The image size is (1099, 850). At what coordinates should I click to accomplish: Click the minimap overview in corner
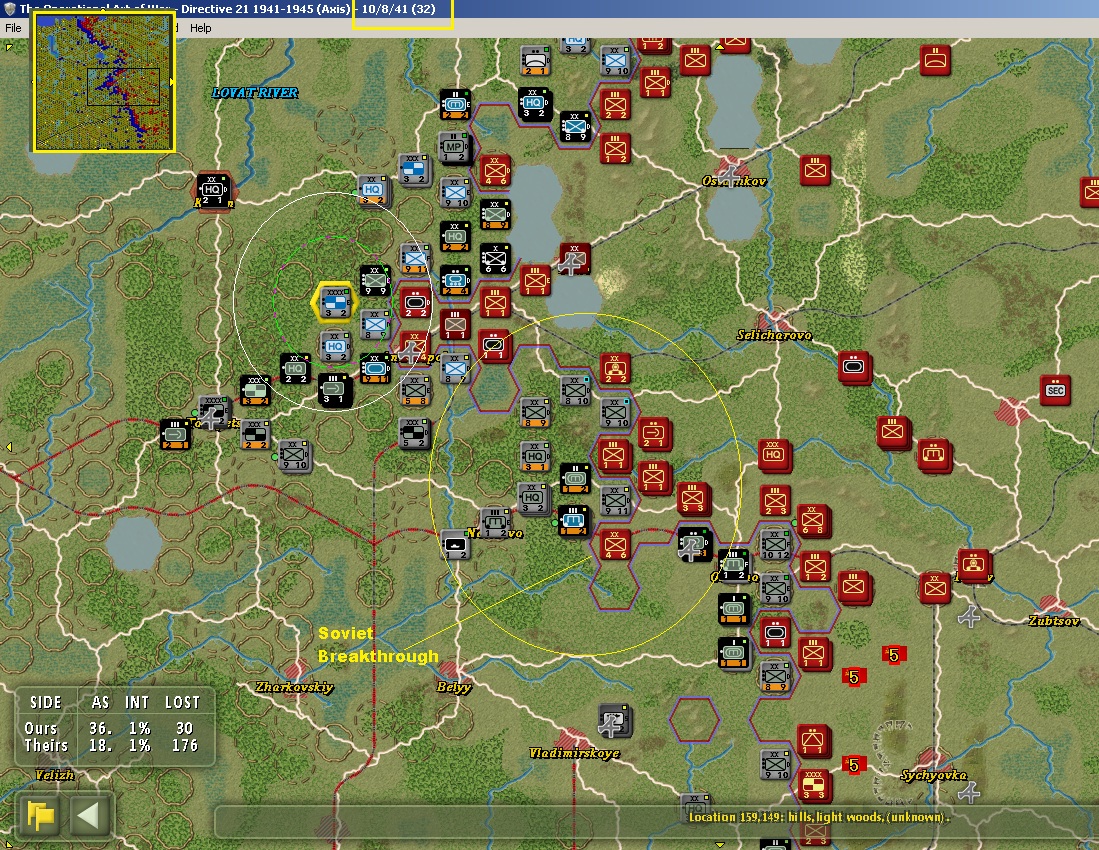pyautogui.click(x=103, y=82)
